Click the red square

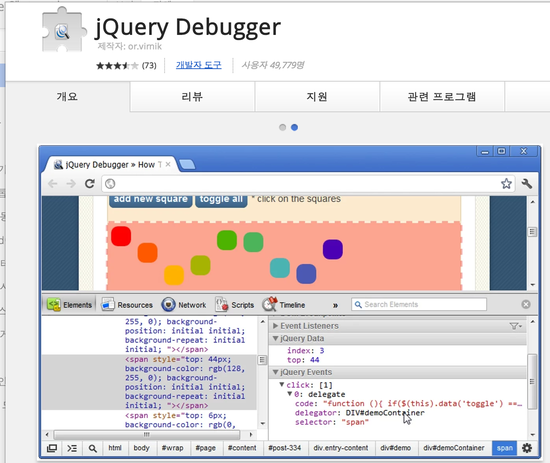pos(121,236)
